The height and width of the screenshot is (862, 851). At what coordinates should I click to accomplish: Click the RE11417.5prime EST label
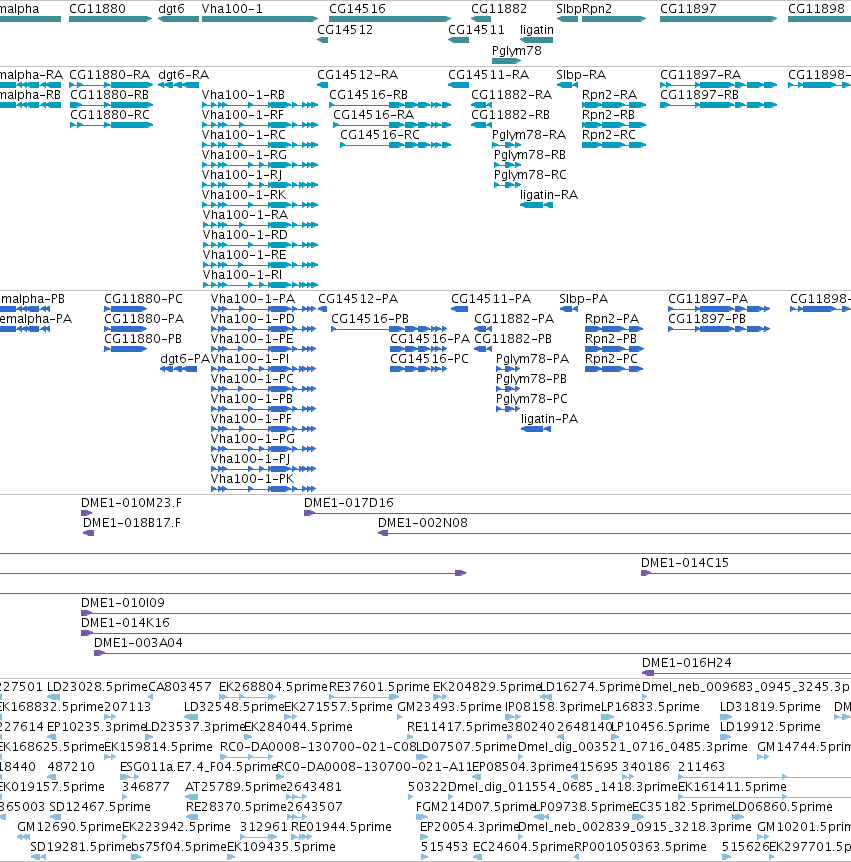[x=457, y=727]
